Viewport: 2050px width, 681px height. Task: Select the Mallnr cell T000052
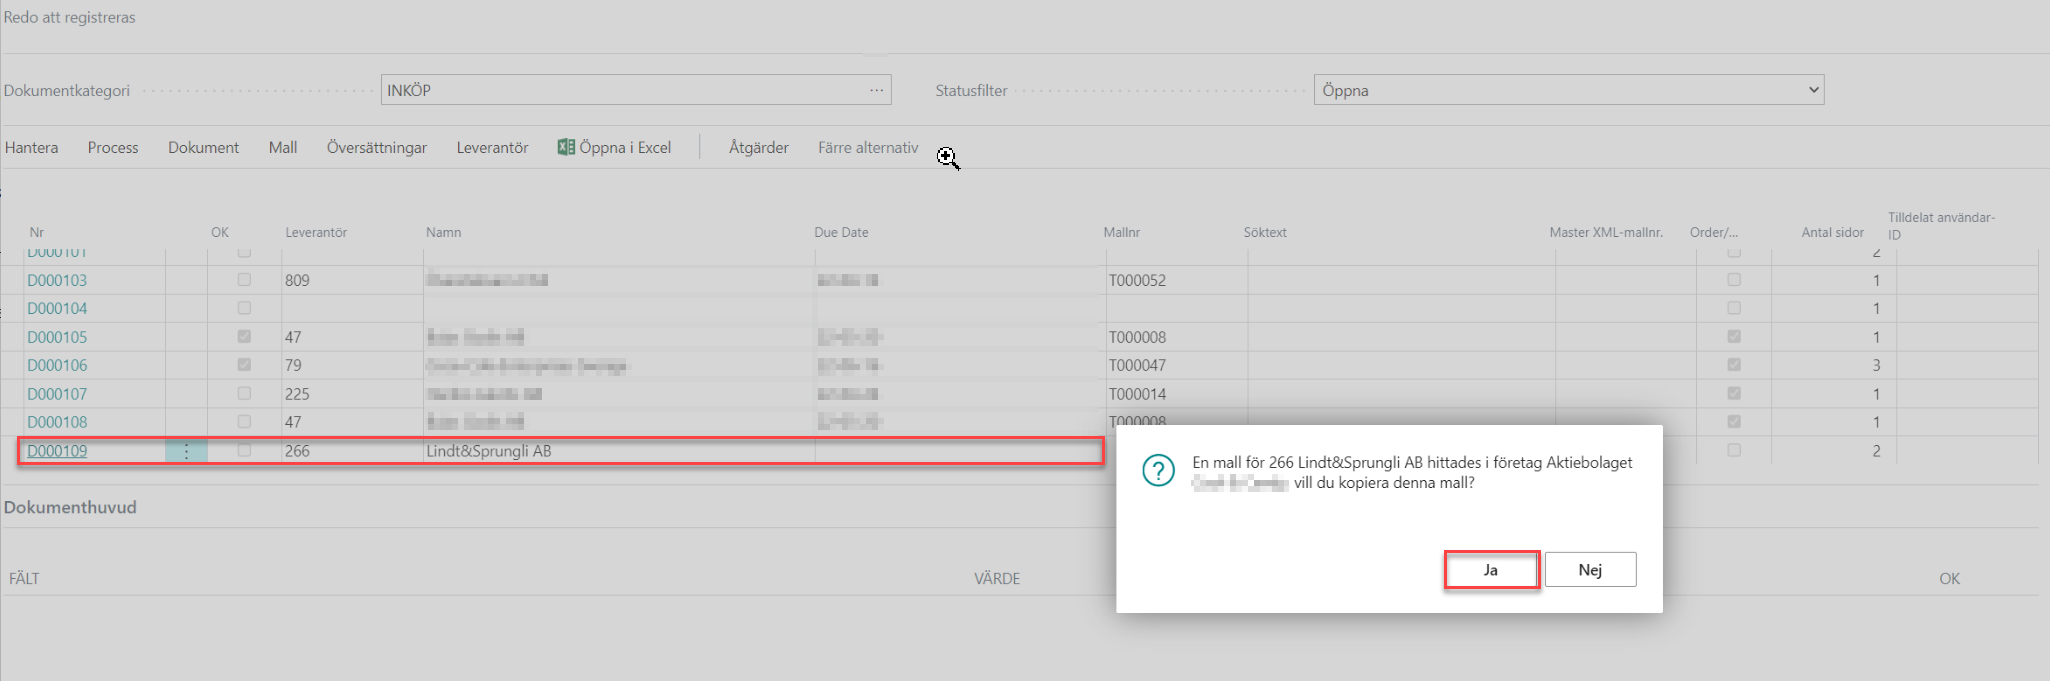tap(1137, 281)
